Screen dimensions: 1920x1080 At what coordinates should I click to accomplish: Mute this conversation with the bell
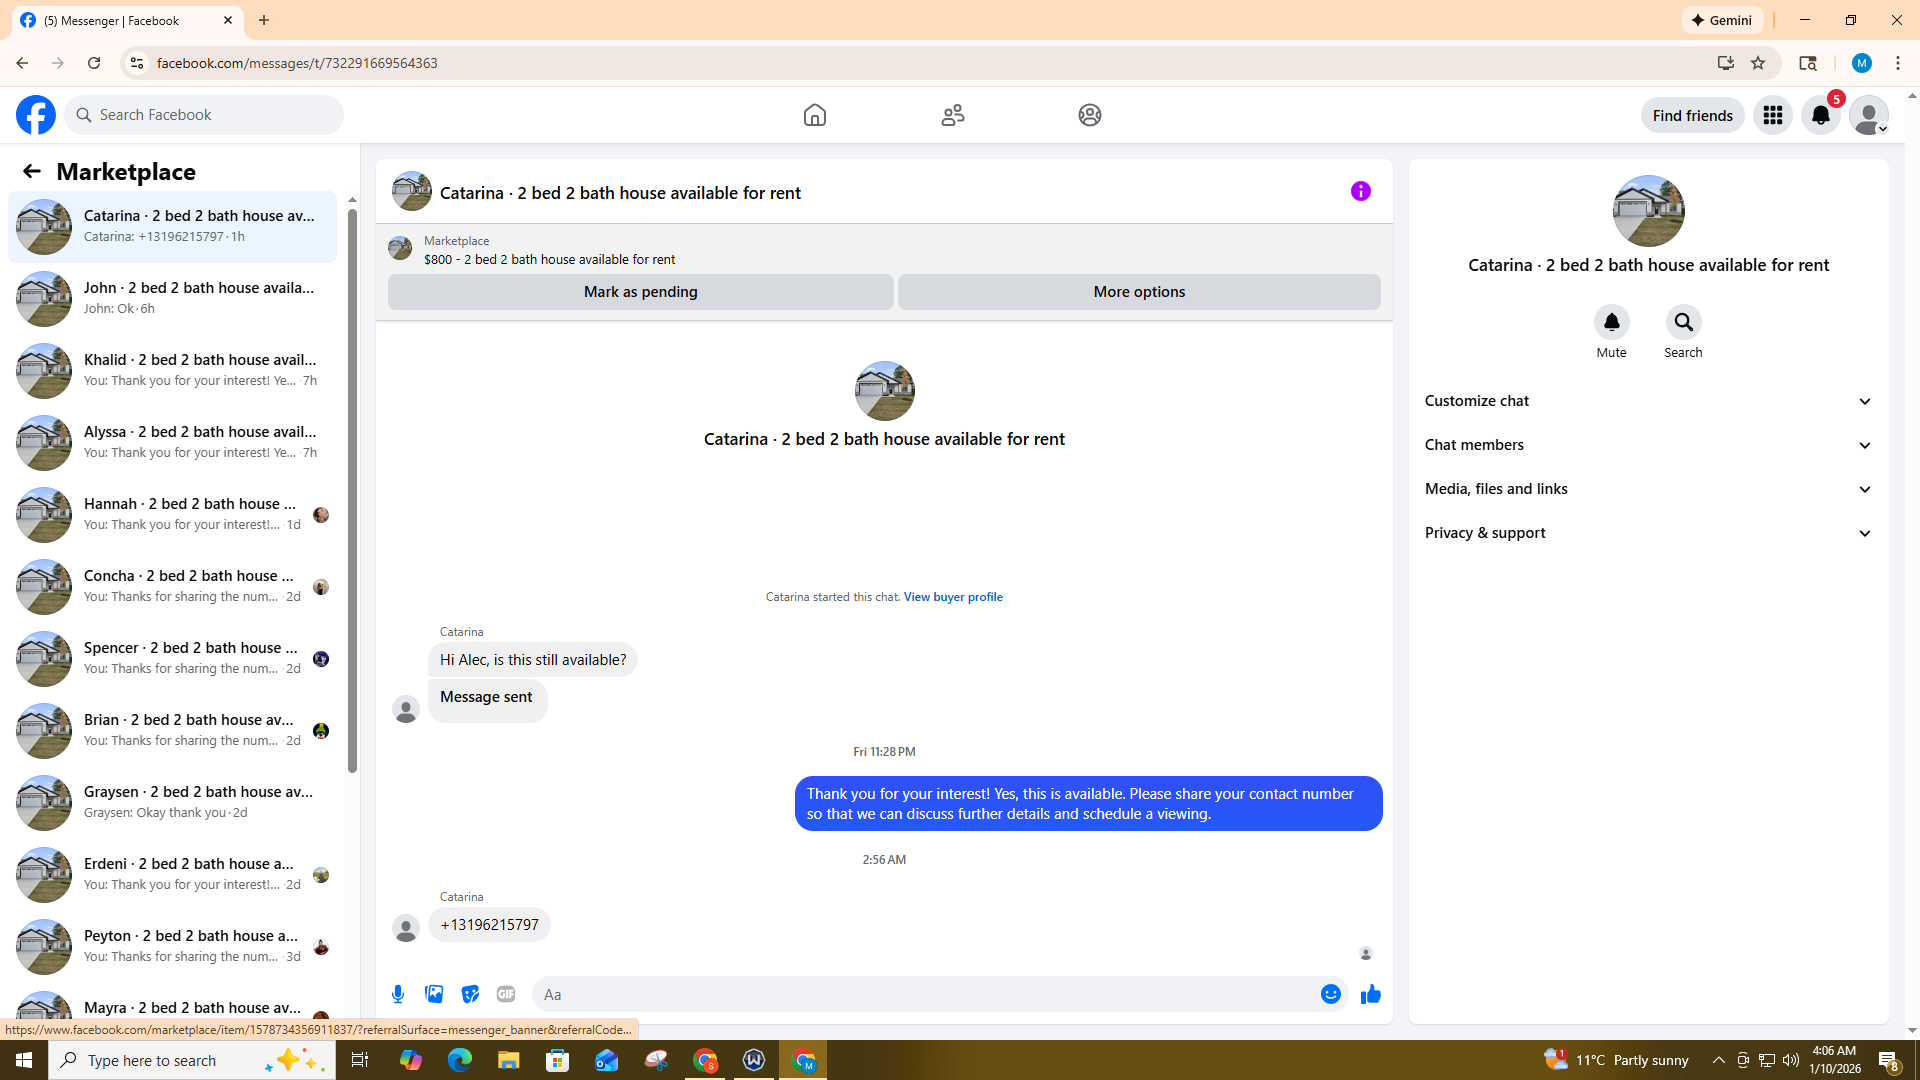tap(1611, 322)
